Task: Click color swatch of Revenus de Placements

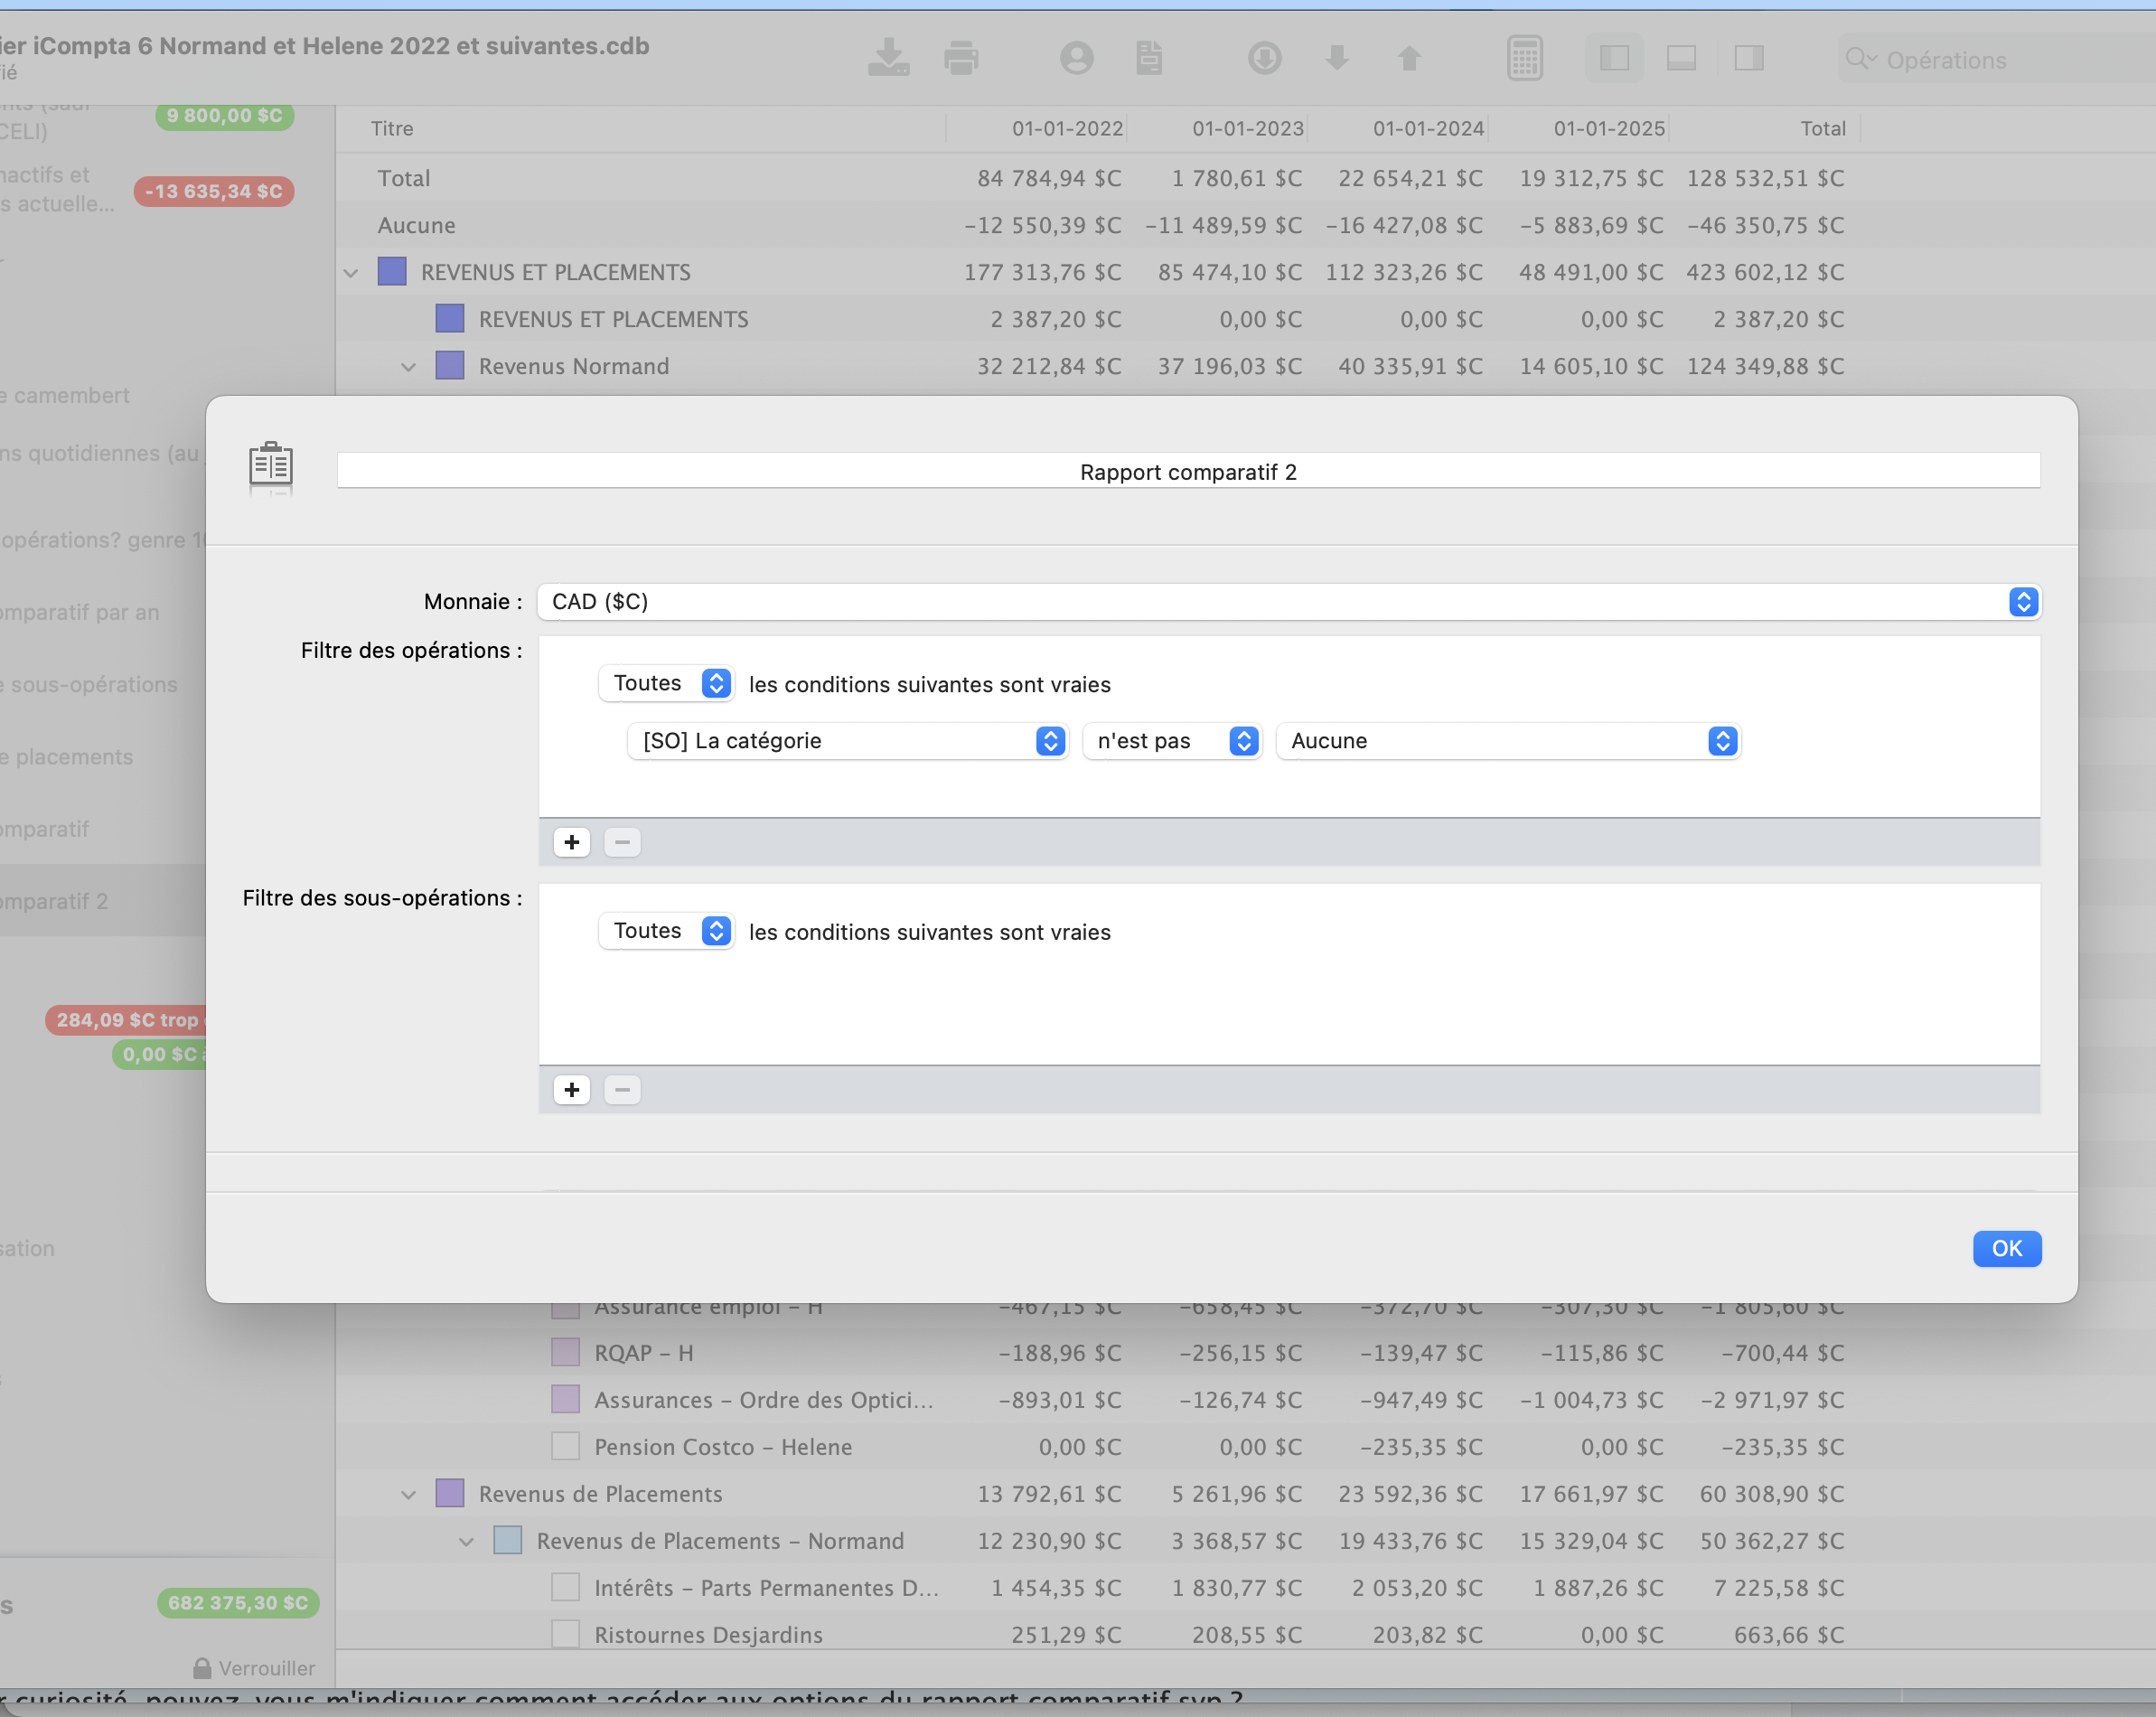Action: (x=450, y=1494)
